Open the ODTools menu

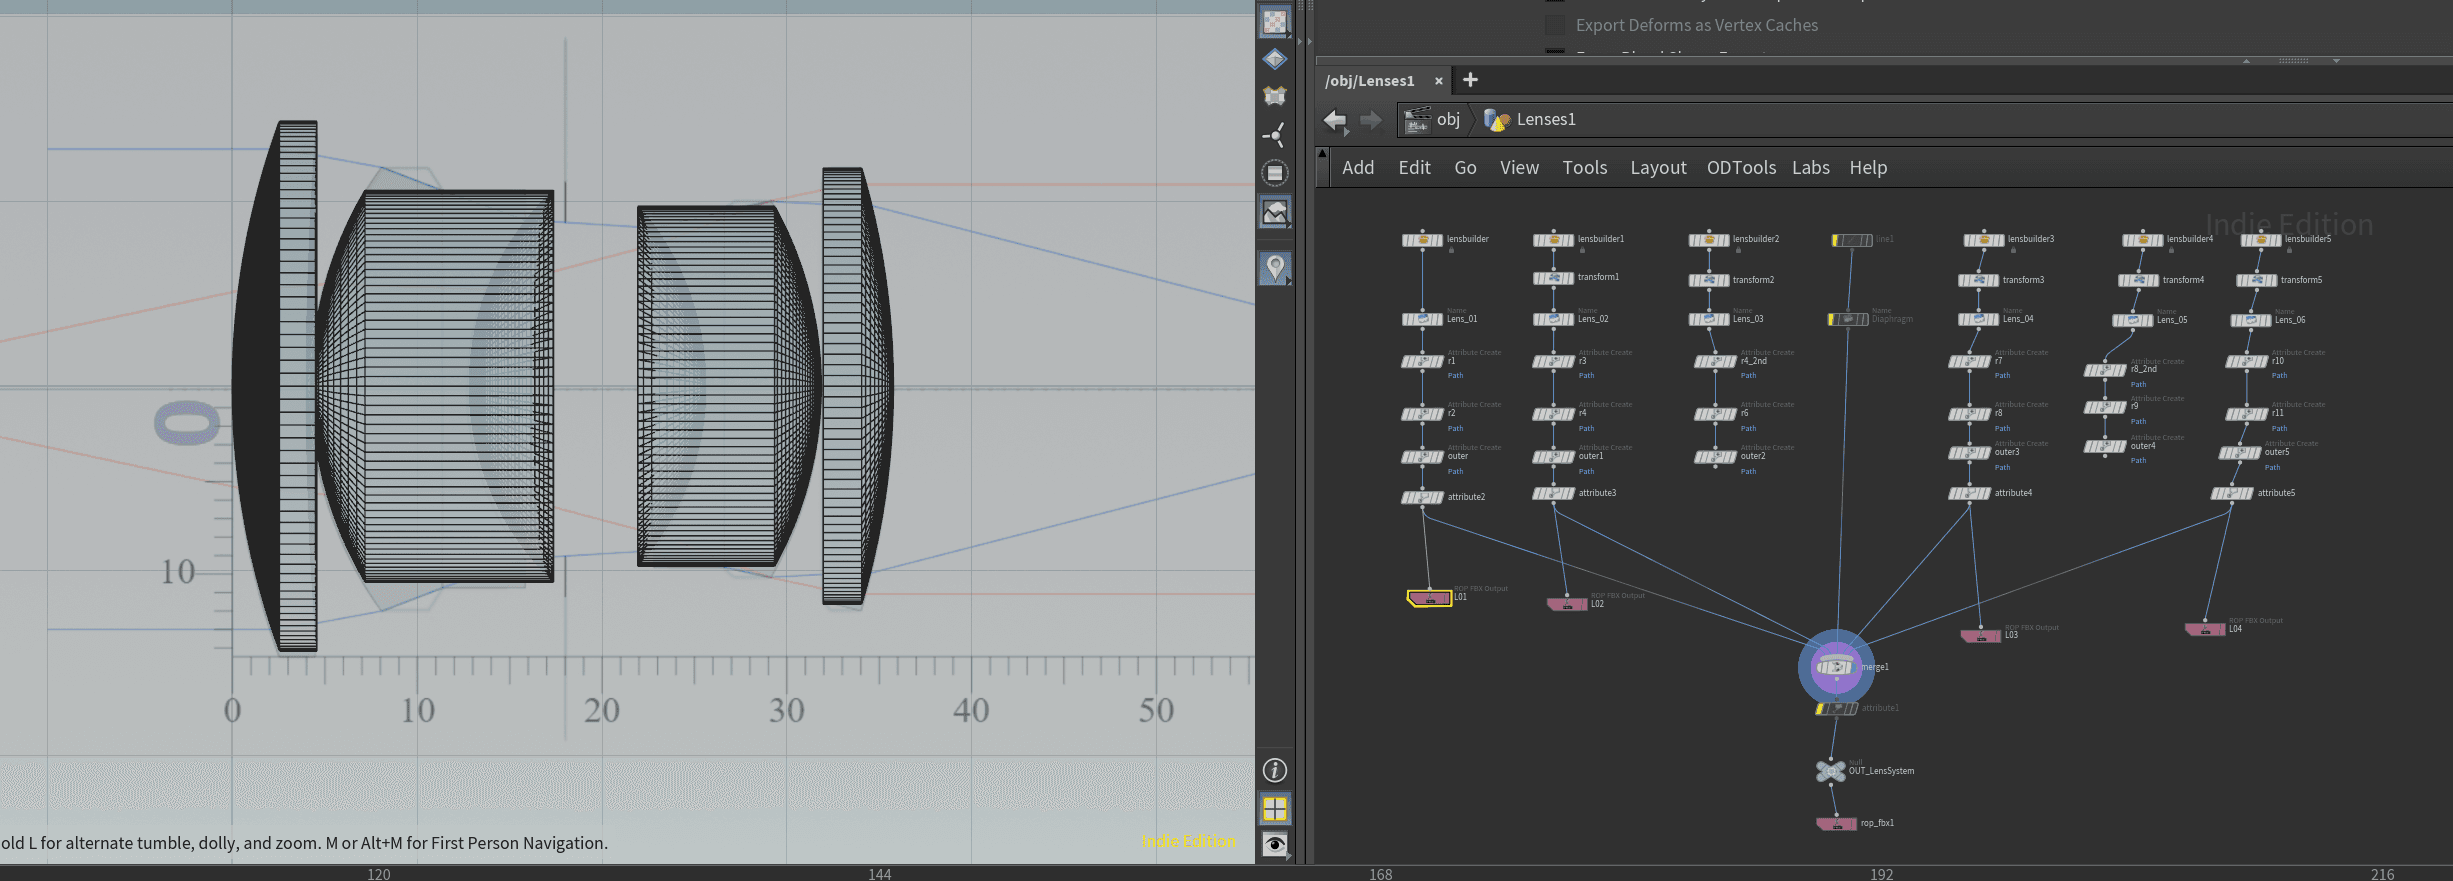coord(1740,168)
